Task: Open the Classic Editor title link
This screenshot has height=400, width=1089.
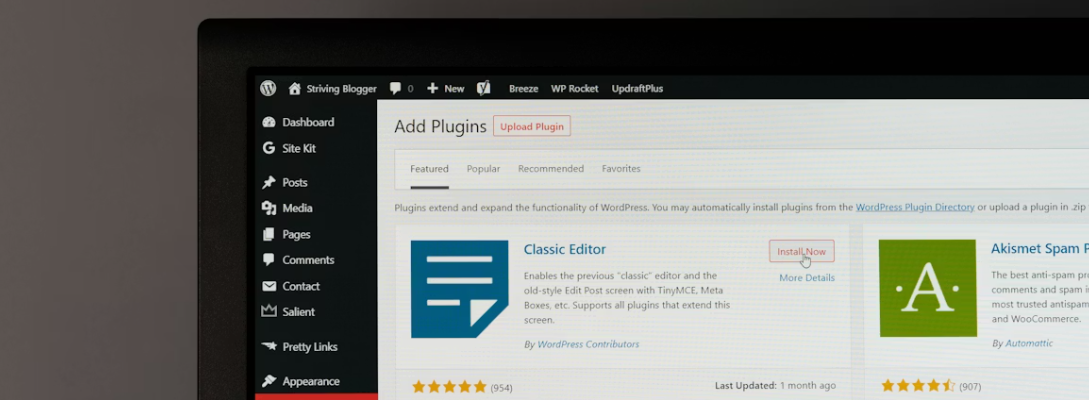Action: tap(565, 249)
